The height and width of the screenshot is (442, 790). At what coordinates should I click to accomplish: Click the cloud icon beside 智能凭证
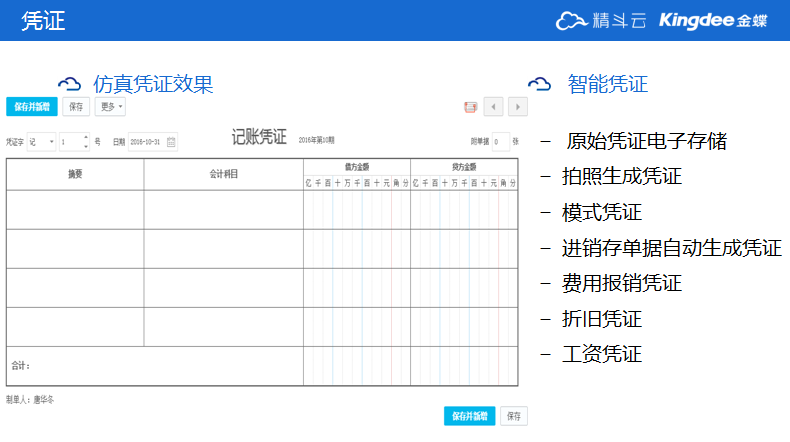coord(540,84)
